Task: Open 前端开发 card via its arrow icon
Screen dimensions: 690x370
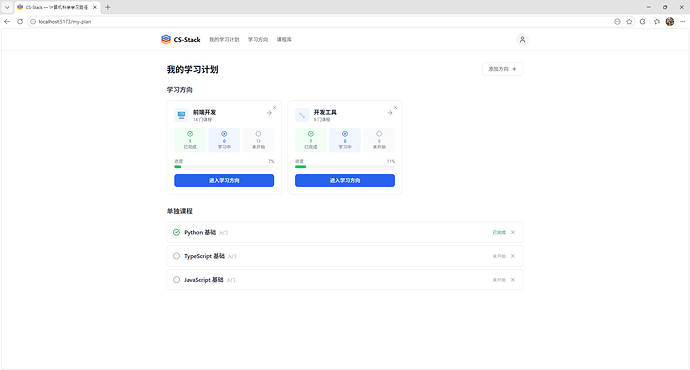Action: click(x=269, y=113)
